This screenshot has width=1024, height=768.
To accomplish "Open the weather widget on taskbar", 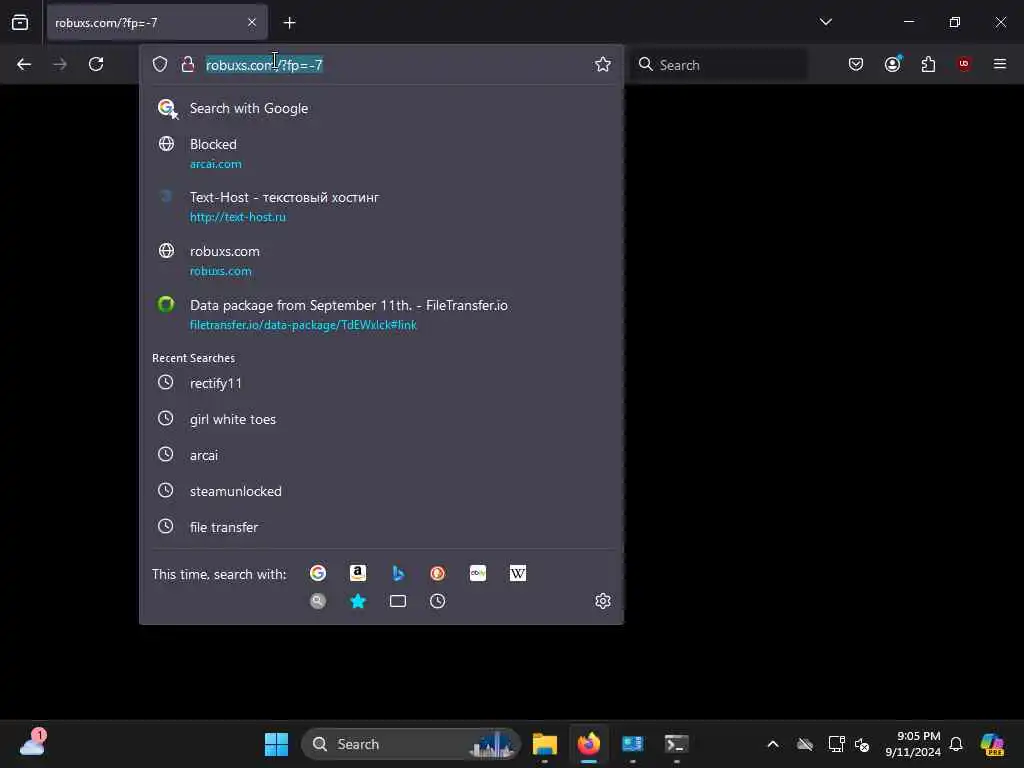I will click(x=33, y=743).
